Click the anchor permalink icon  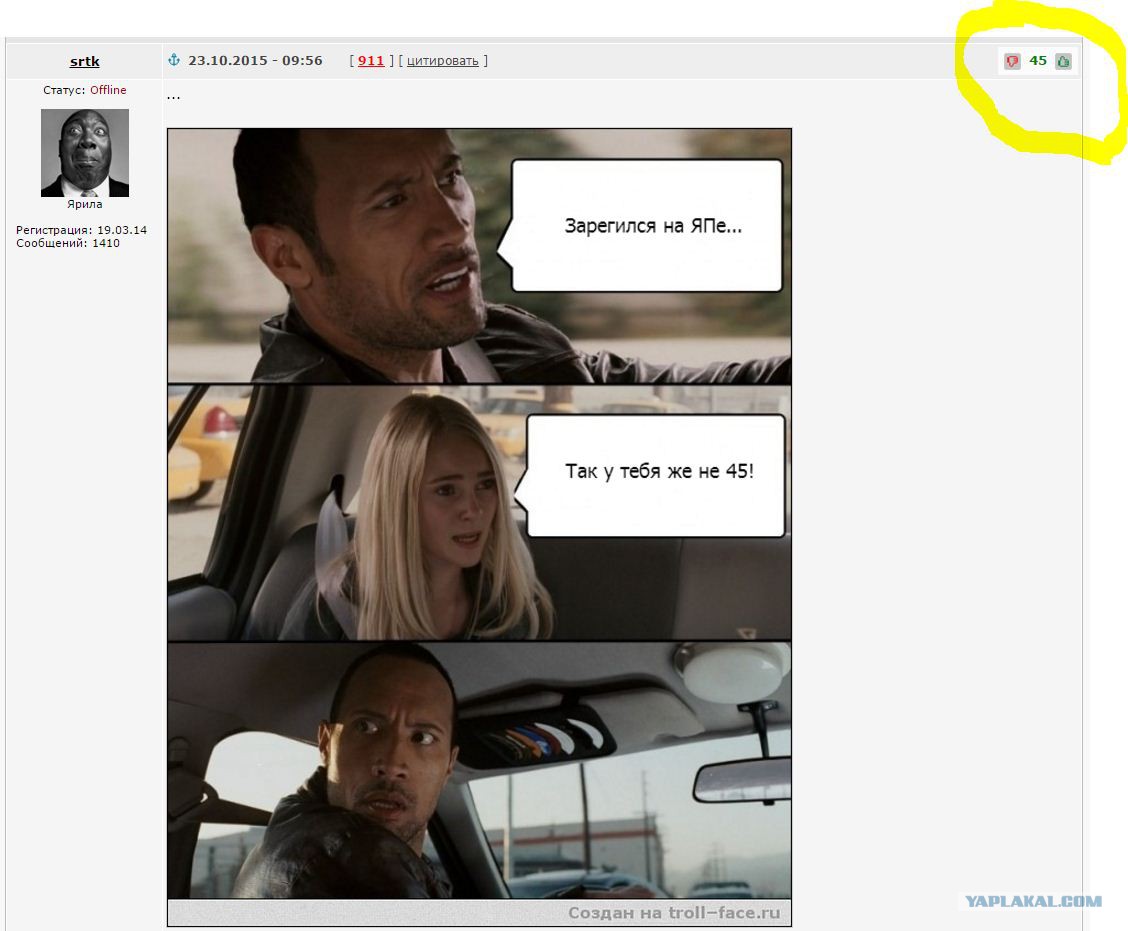174,60
